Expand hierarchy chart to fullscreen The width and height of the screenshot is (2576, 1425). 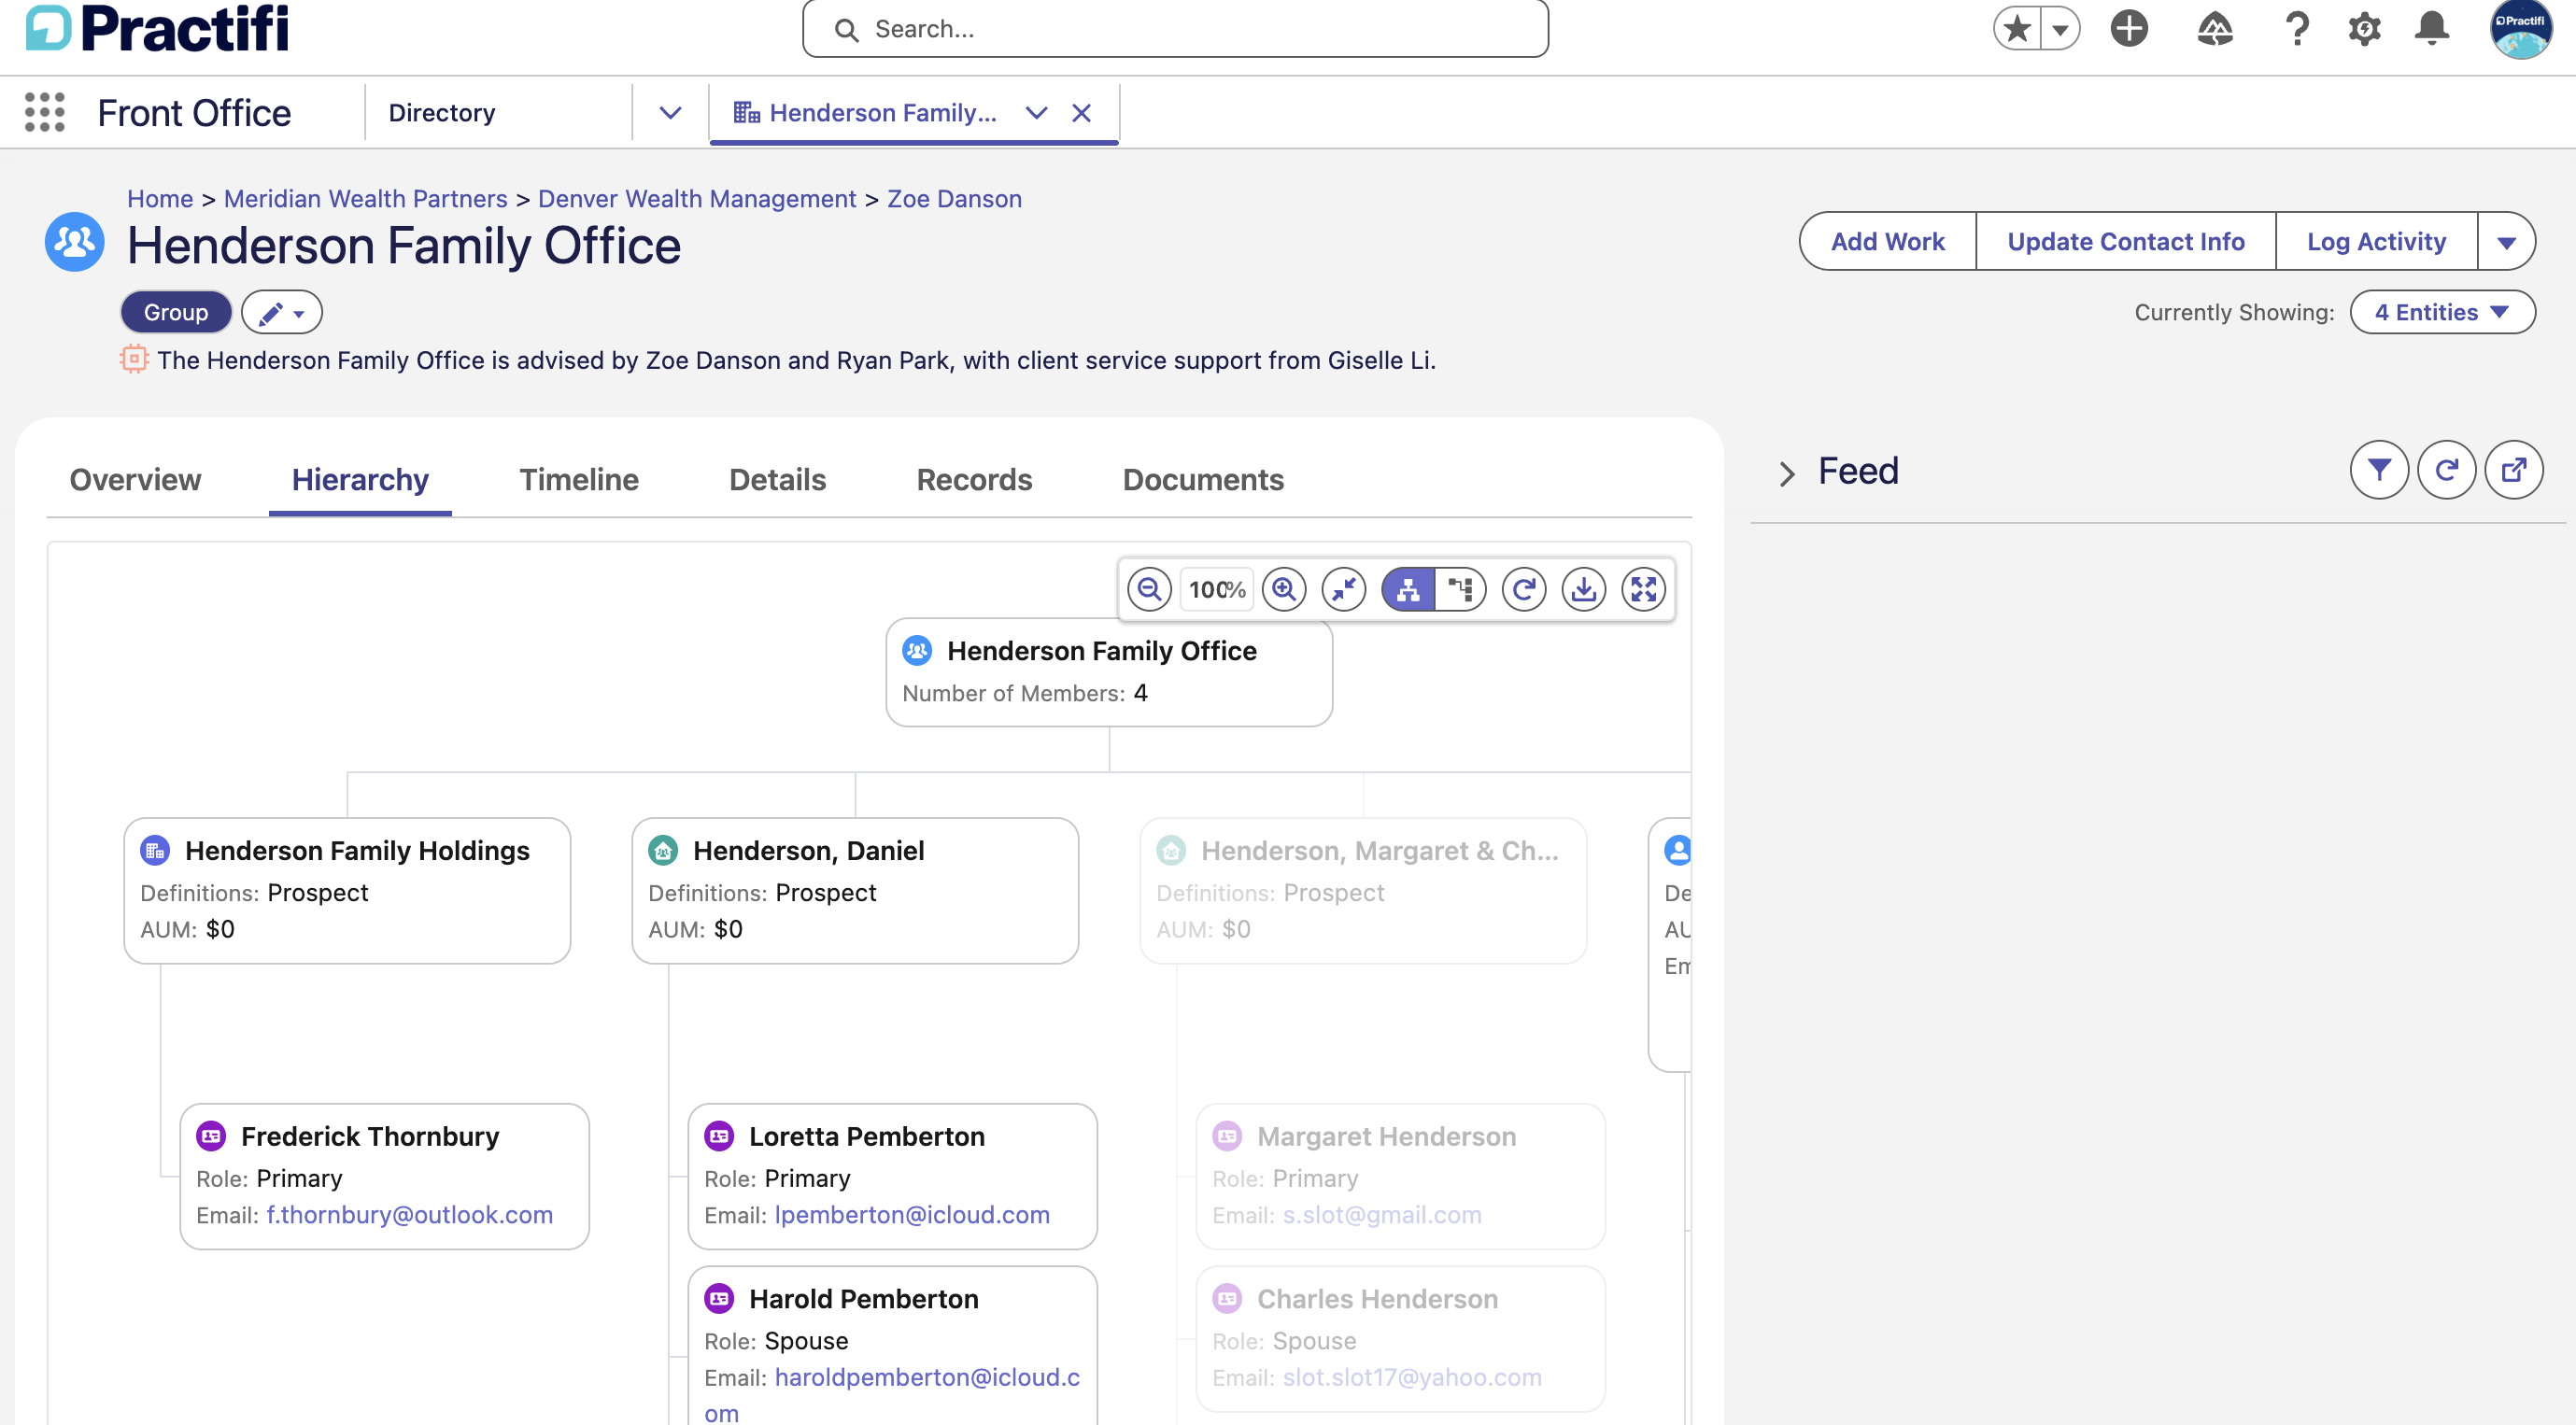pos(1644,589)
